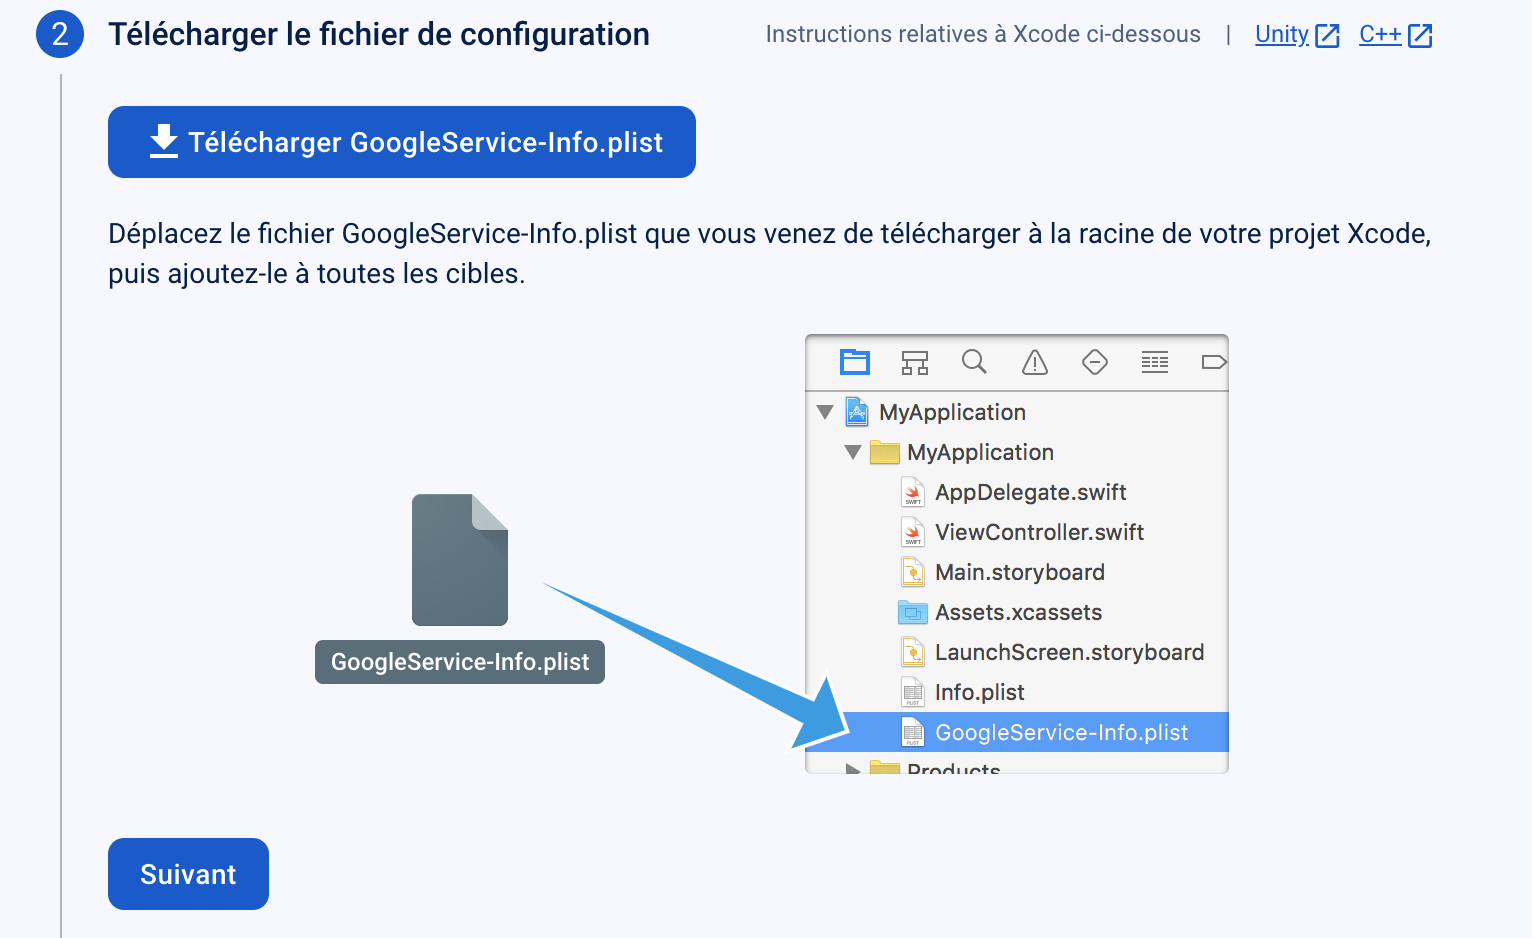Image resolution: width=1532 pixels, height=938 pixels.
Task: Open the C++ instructions link
Action: [x=1380, y=34]
